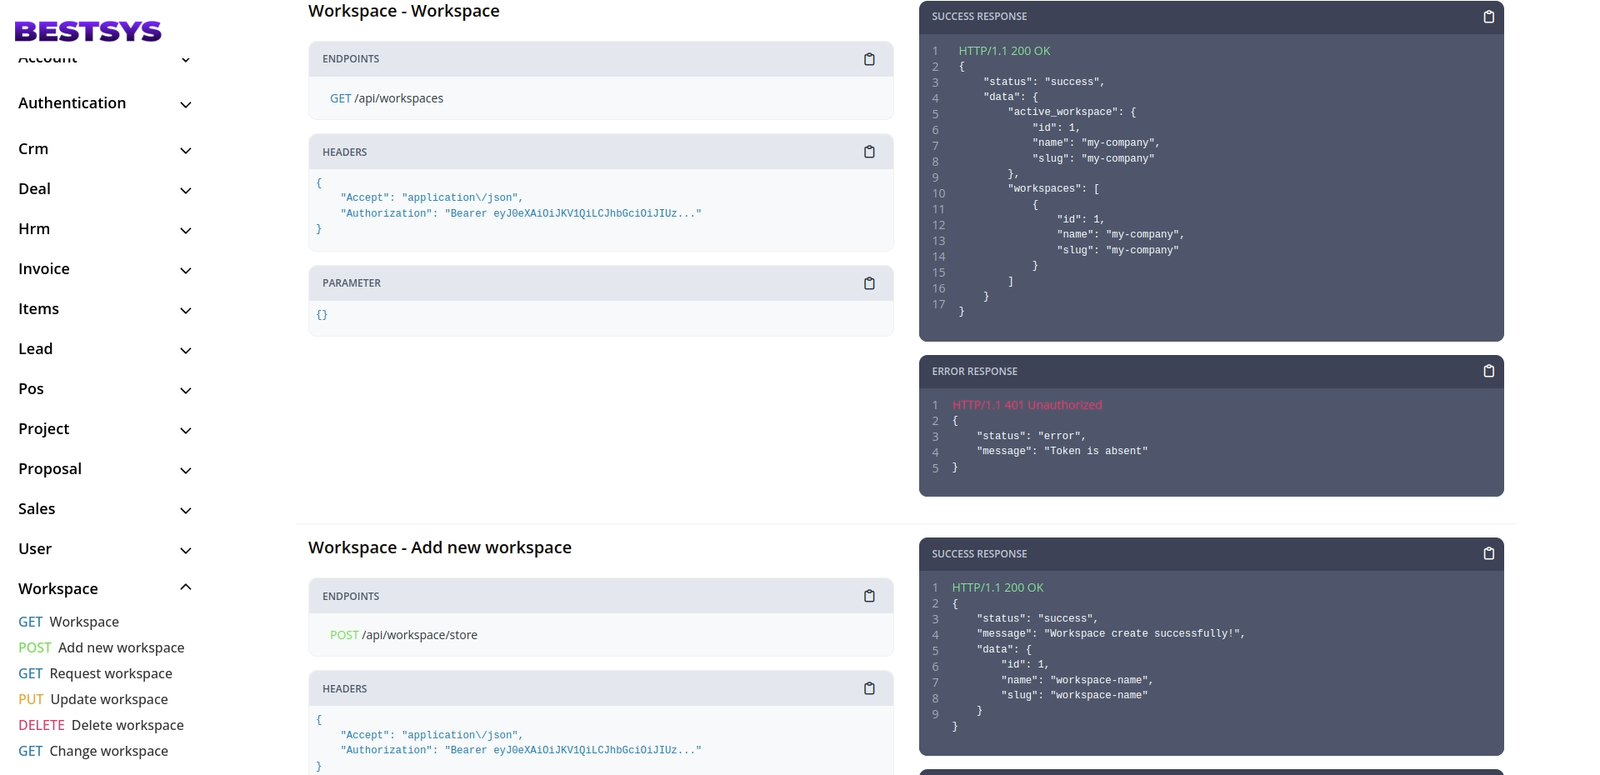Collapse the Workspace sidebar section
Image resolution: width=1600 pixels, height=775 pixels.
coord(185,588)
